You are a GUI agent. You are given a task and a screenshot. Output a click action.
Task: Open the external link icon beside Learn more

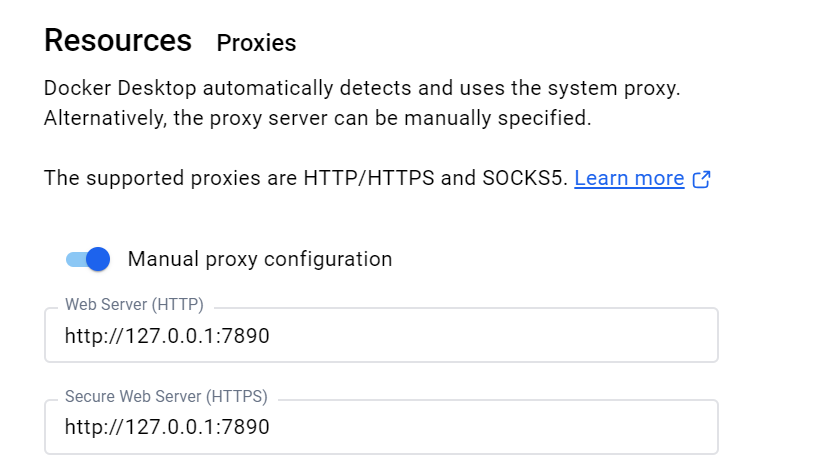coord(701,179)
